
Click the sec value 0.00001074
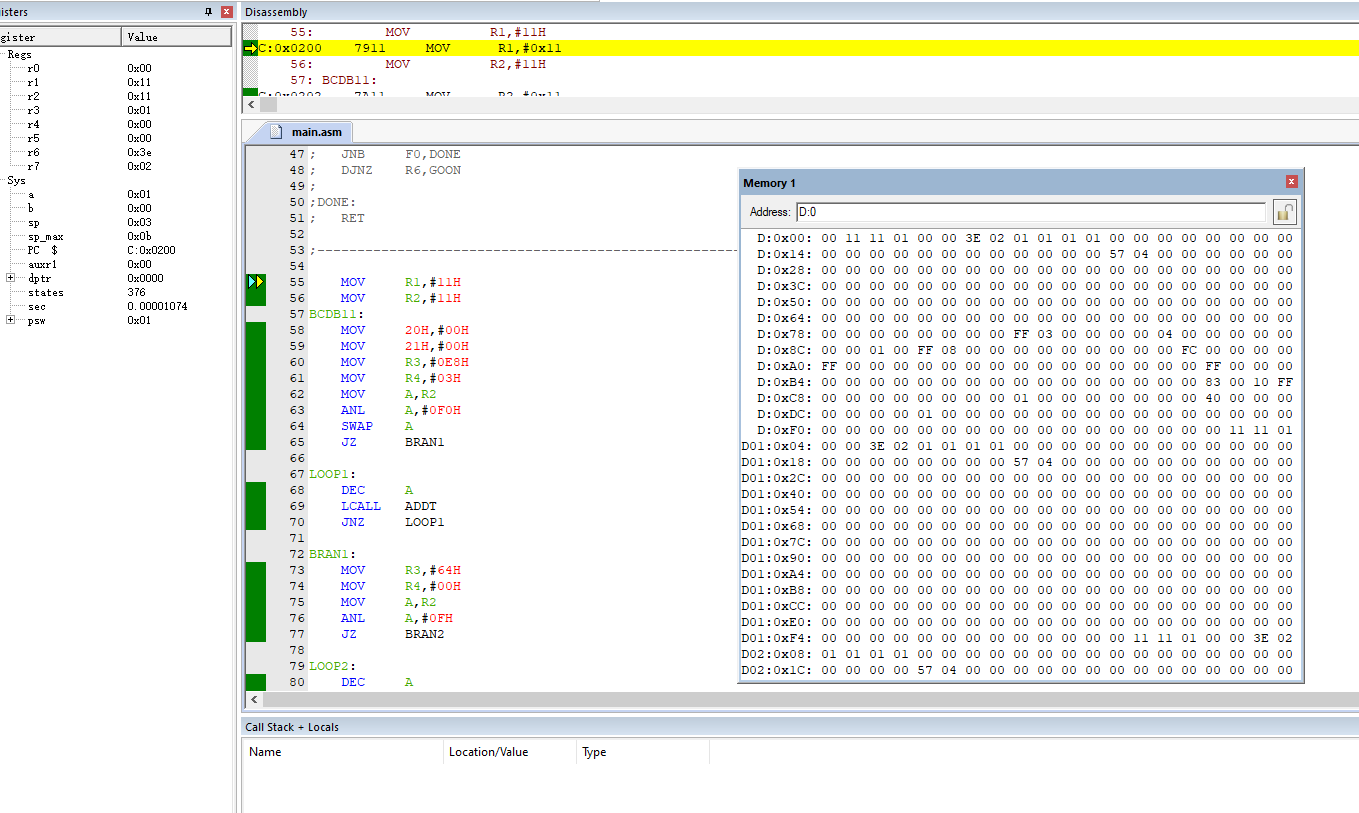coord(157,306)
